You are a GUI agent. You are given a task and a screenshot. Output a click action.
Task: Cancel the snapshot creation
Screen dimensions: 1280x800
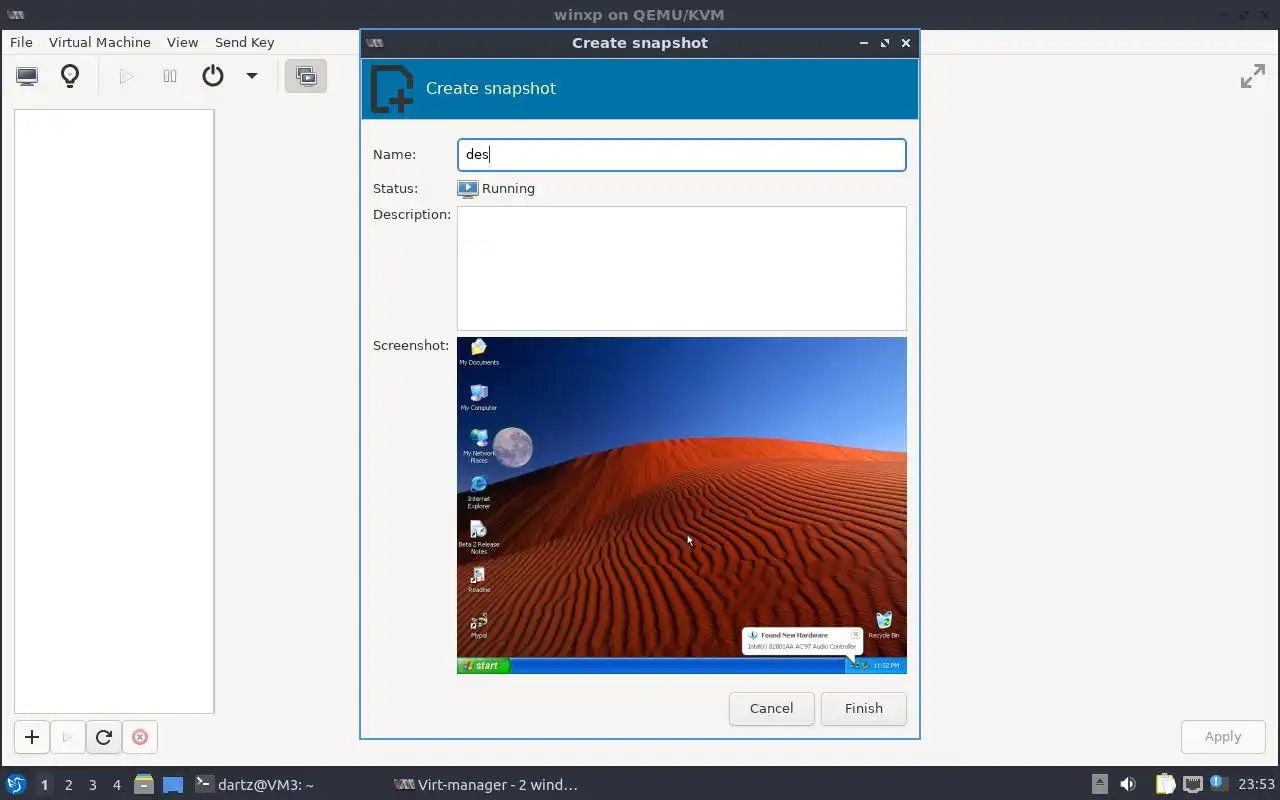pos(772,708)
